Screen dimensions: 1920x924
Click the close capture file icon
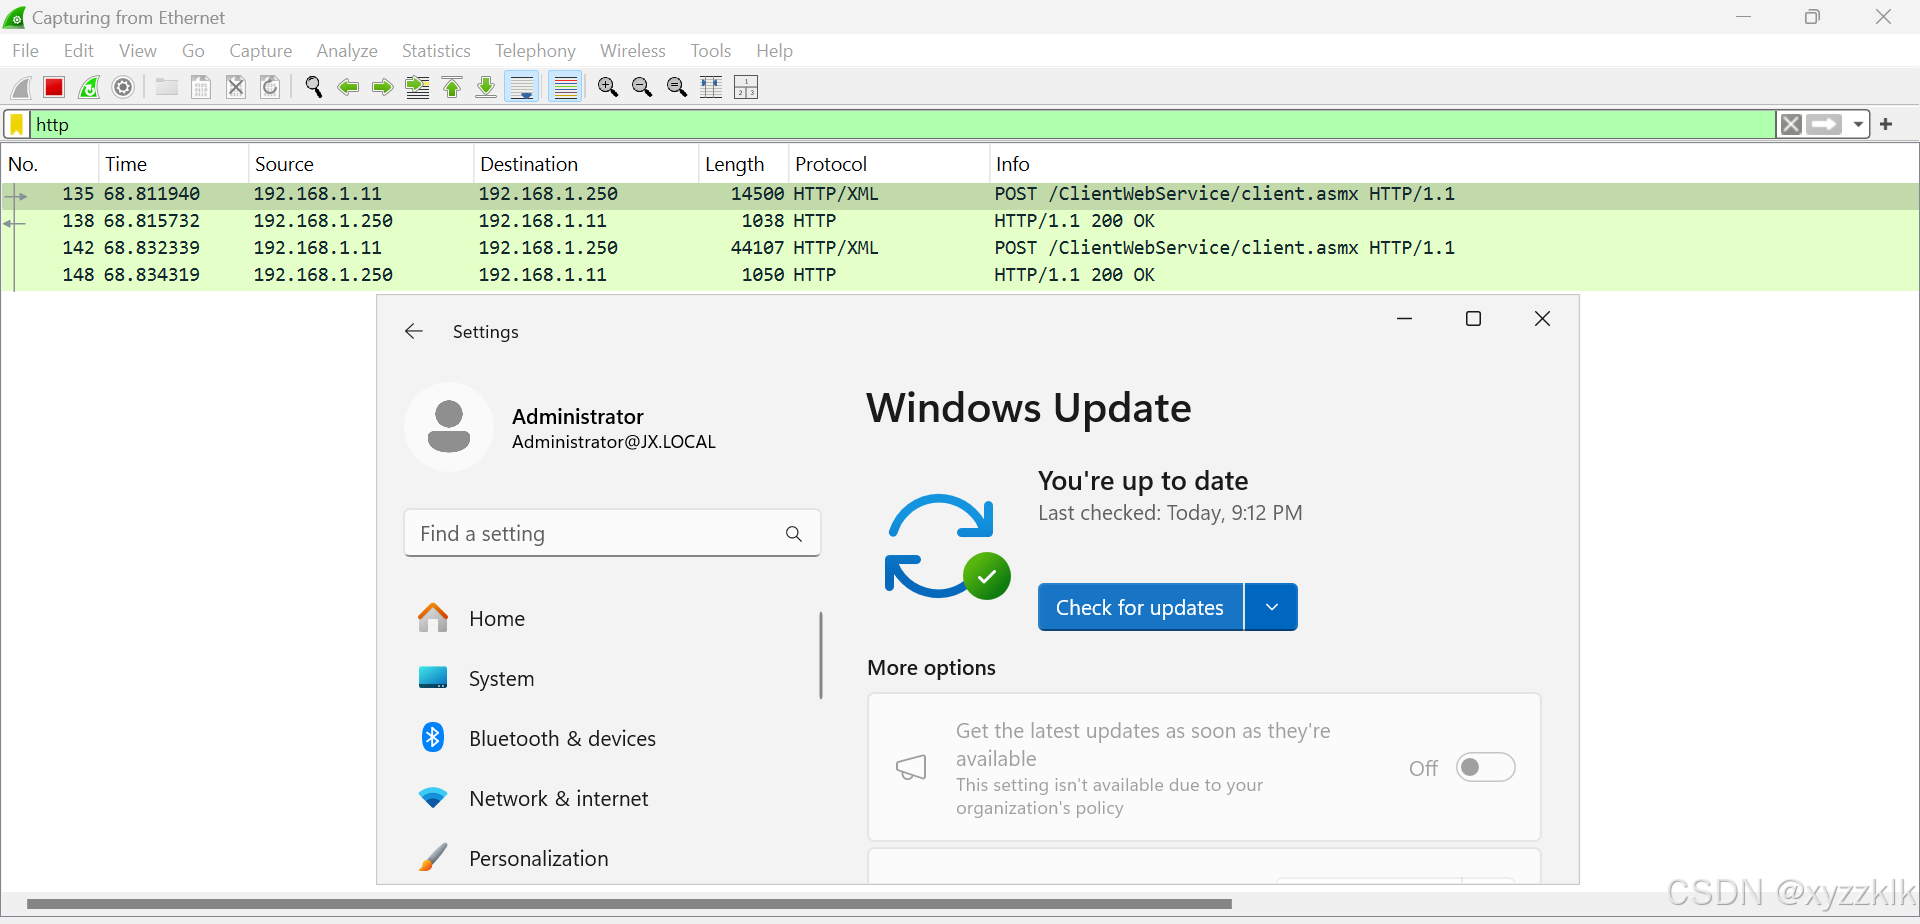236,88
